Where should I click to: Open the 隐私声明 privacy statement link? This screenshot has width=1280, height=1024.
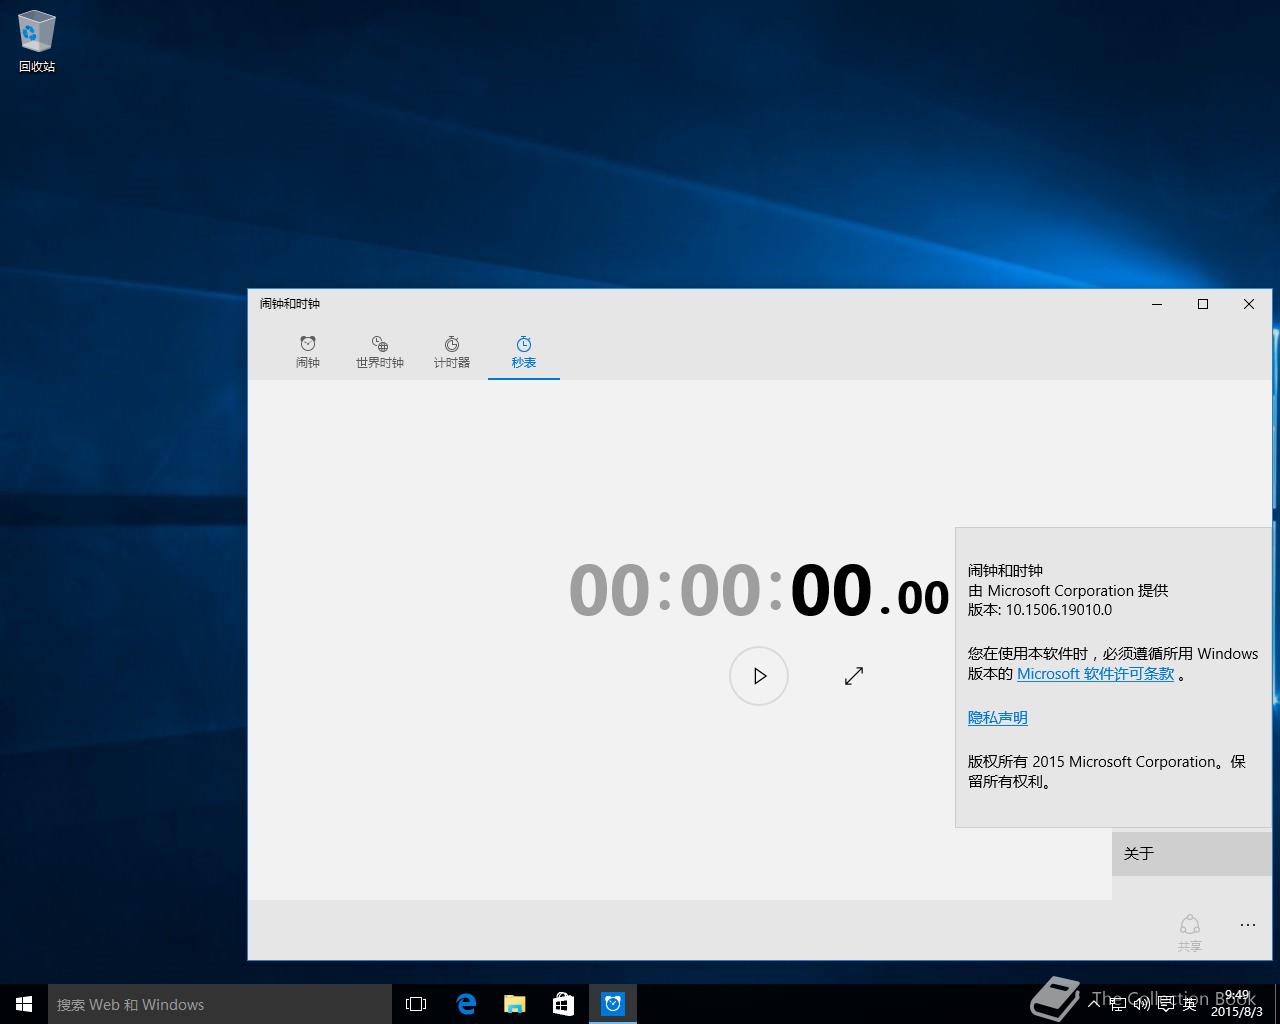997,718
